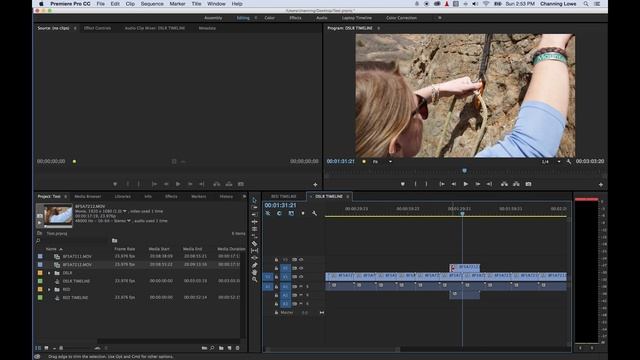640x360 pixels.
Task: Toggle Snap in the timeline
Action: [279, 213]
